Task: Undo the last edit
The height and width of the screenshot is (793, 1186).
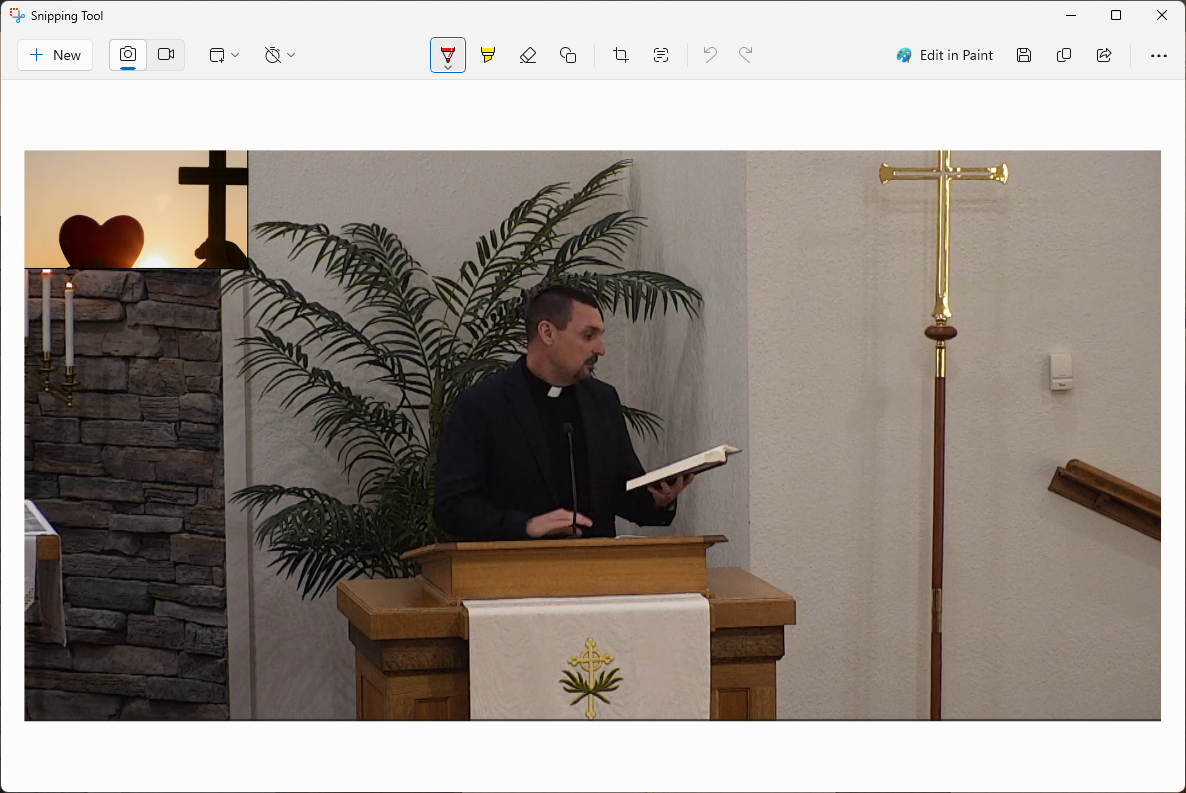Action: 710,55
